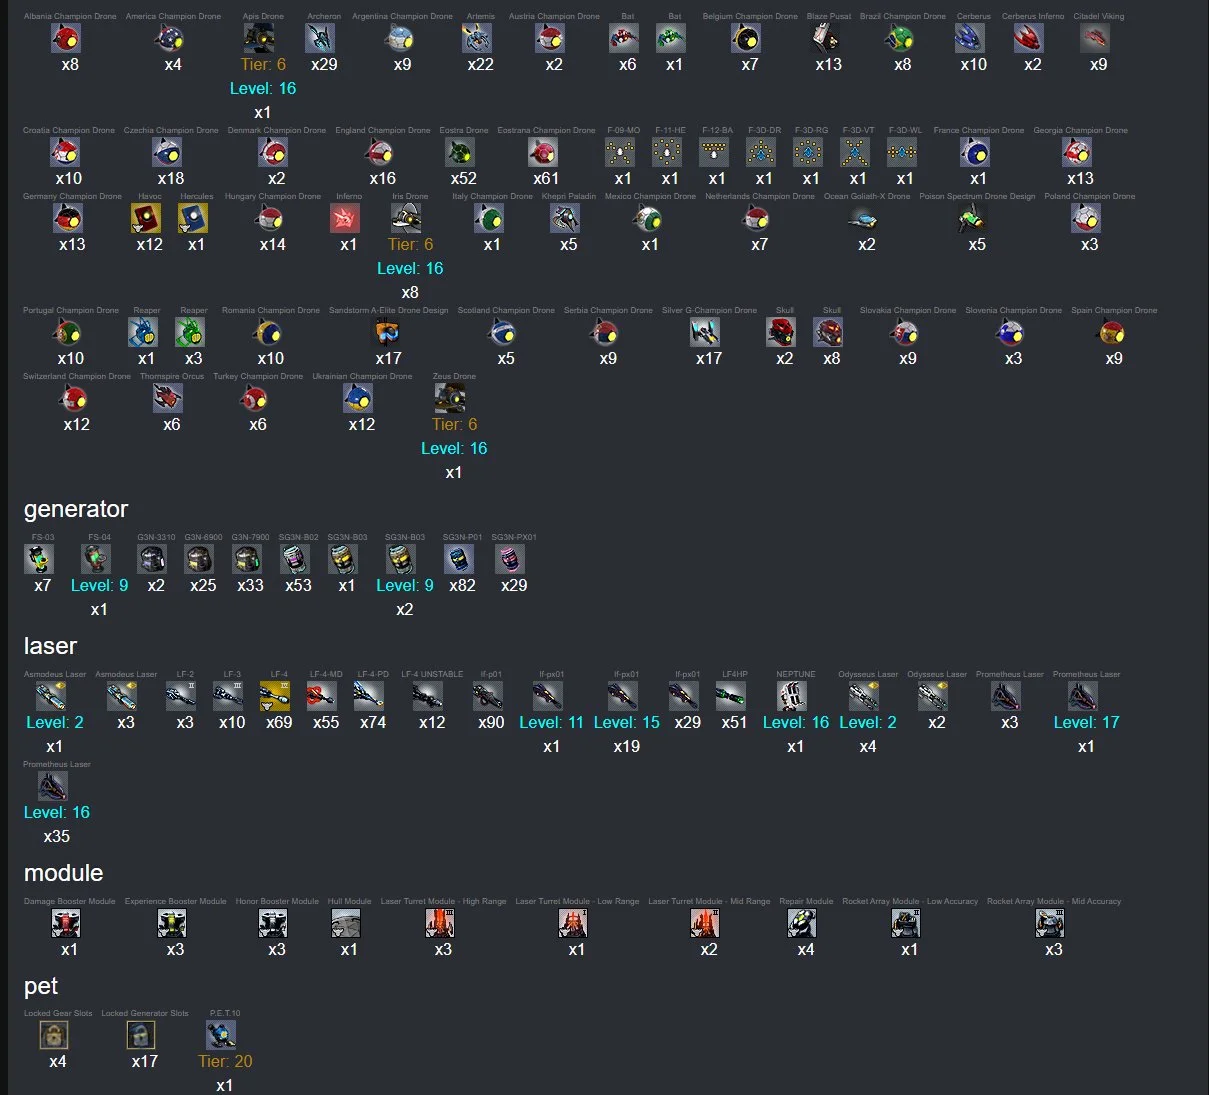
Task: Click the Poison Spectrum Drone Design icon
Action: 974,218
